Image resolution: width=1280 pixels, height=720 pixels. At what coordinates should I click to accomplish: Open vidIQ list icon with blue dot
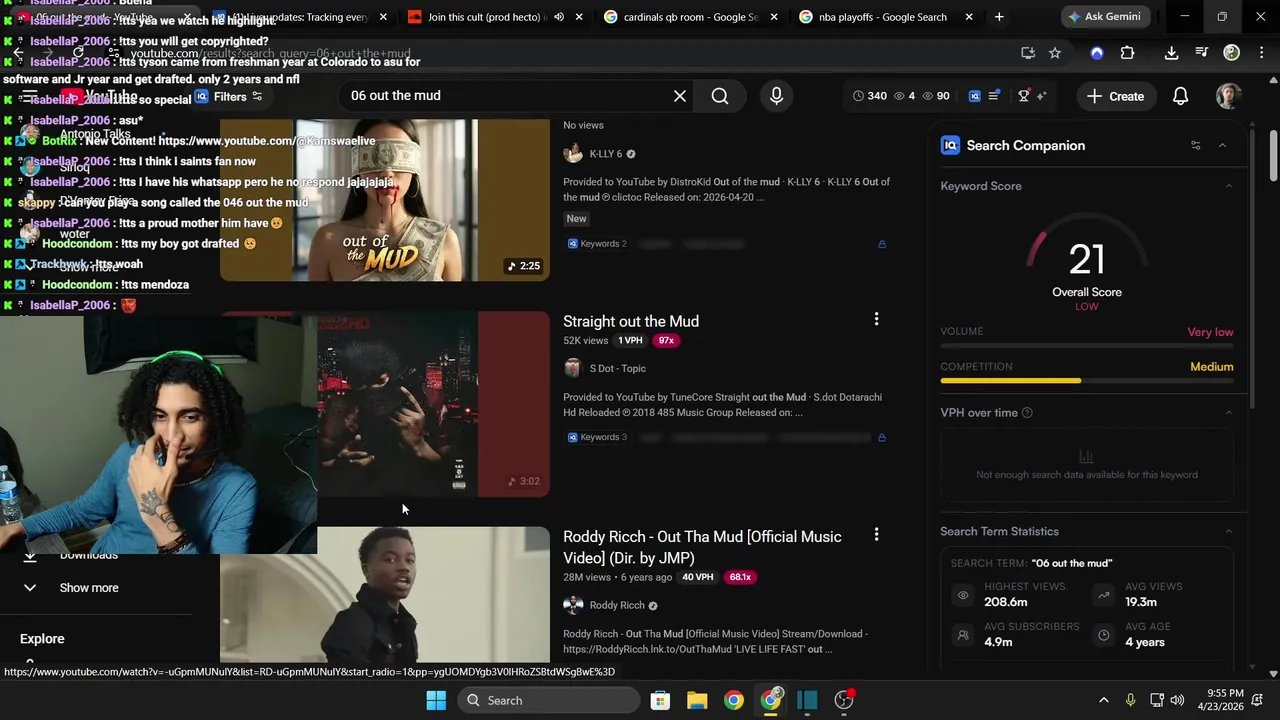pyautogui.click(x=994, y=96)
